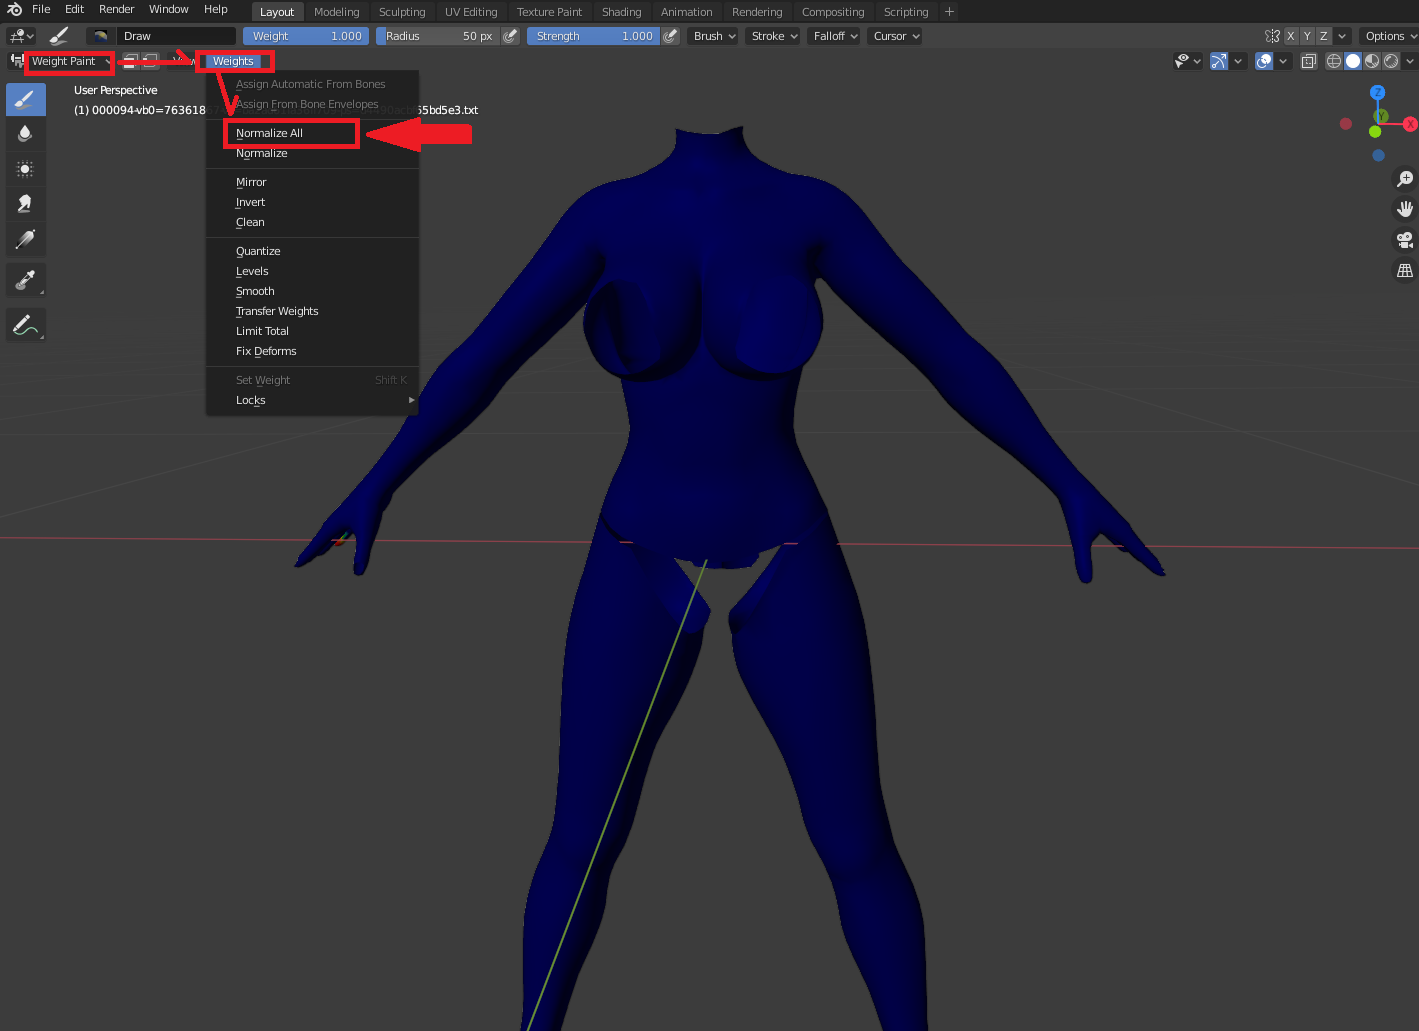Viewport: 1419px width, 1031px height.
Task: Select the Annotate pencil tool
Action: 25,325
